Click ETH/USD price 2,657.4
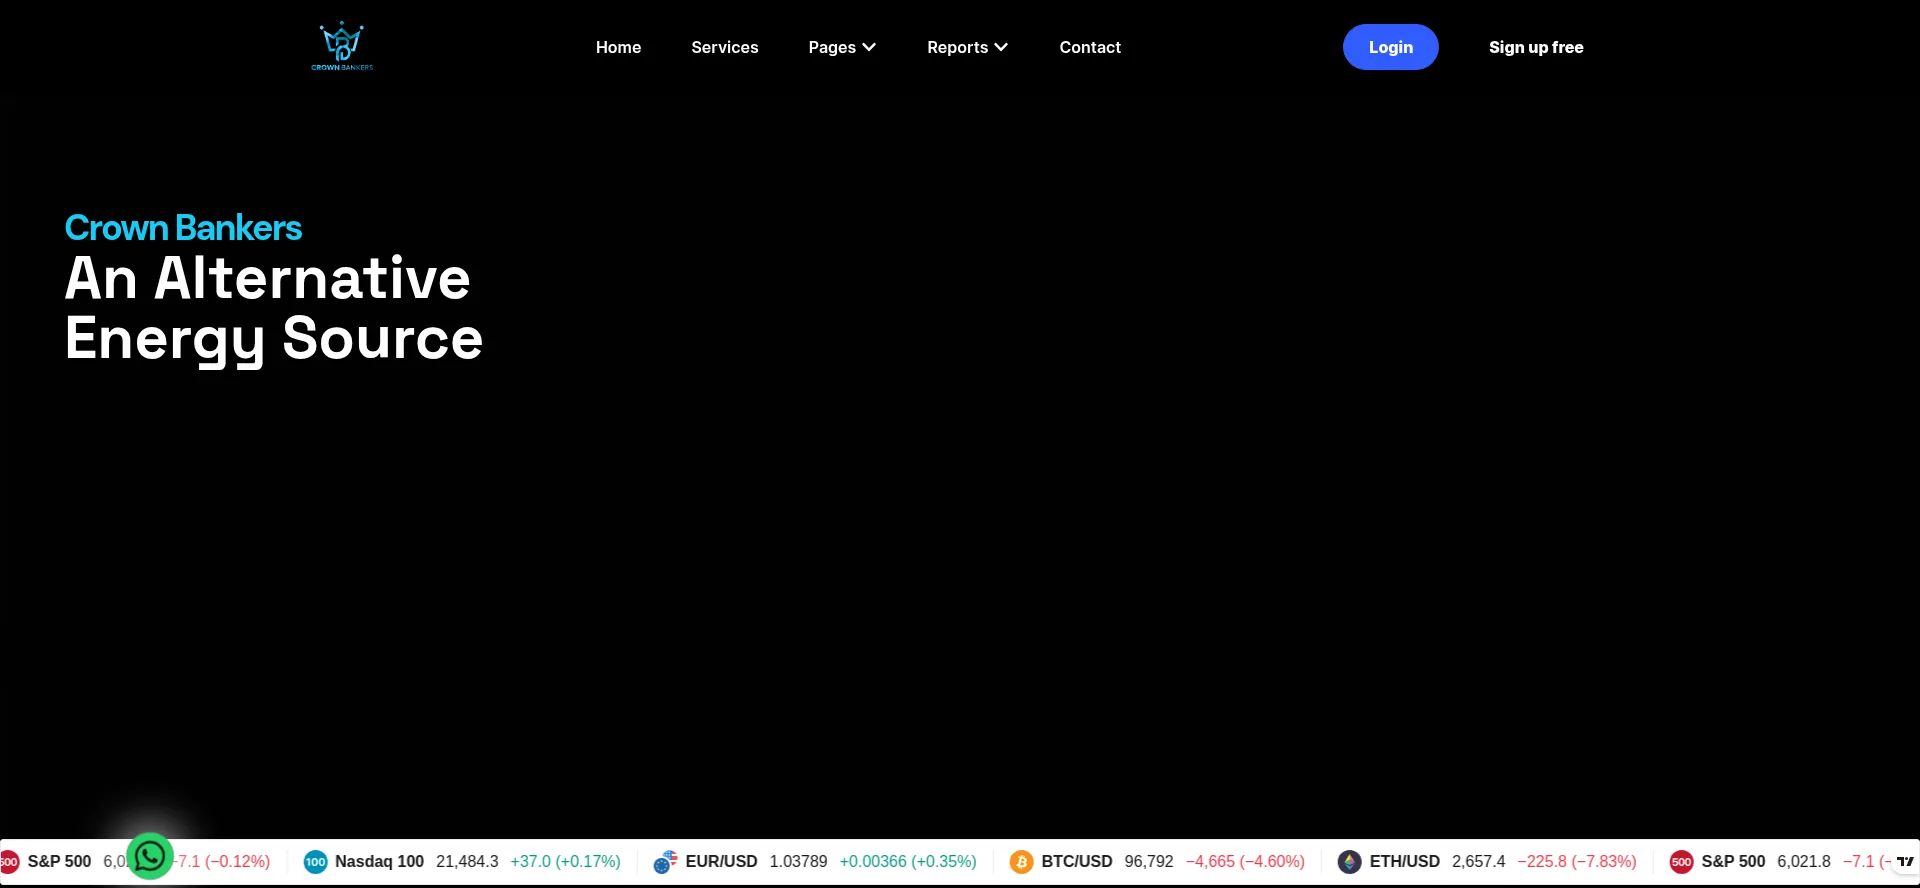 click(x=1478, y=862)
